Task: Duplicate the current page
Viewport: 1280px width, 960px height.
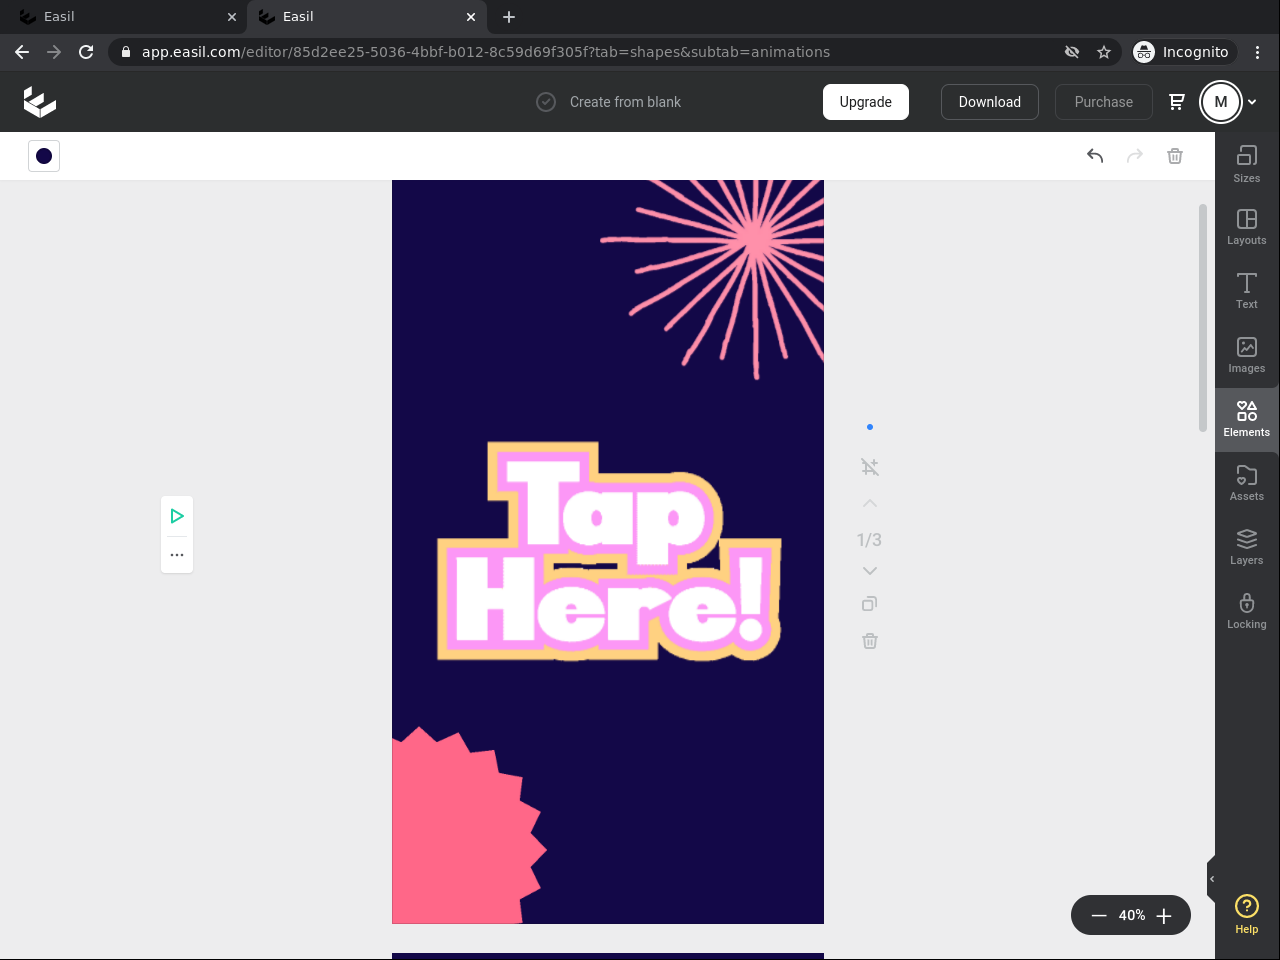Action: 870,604
